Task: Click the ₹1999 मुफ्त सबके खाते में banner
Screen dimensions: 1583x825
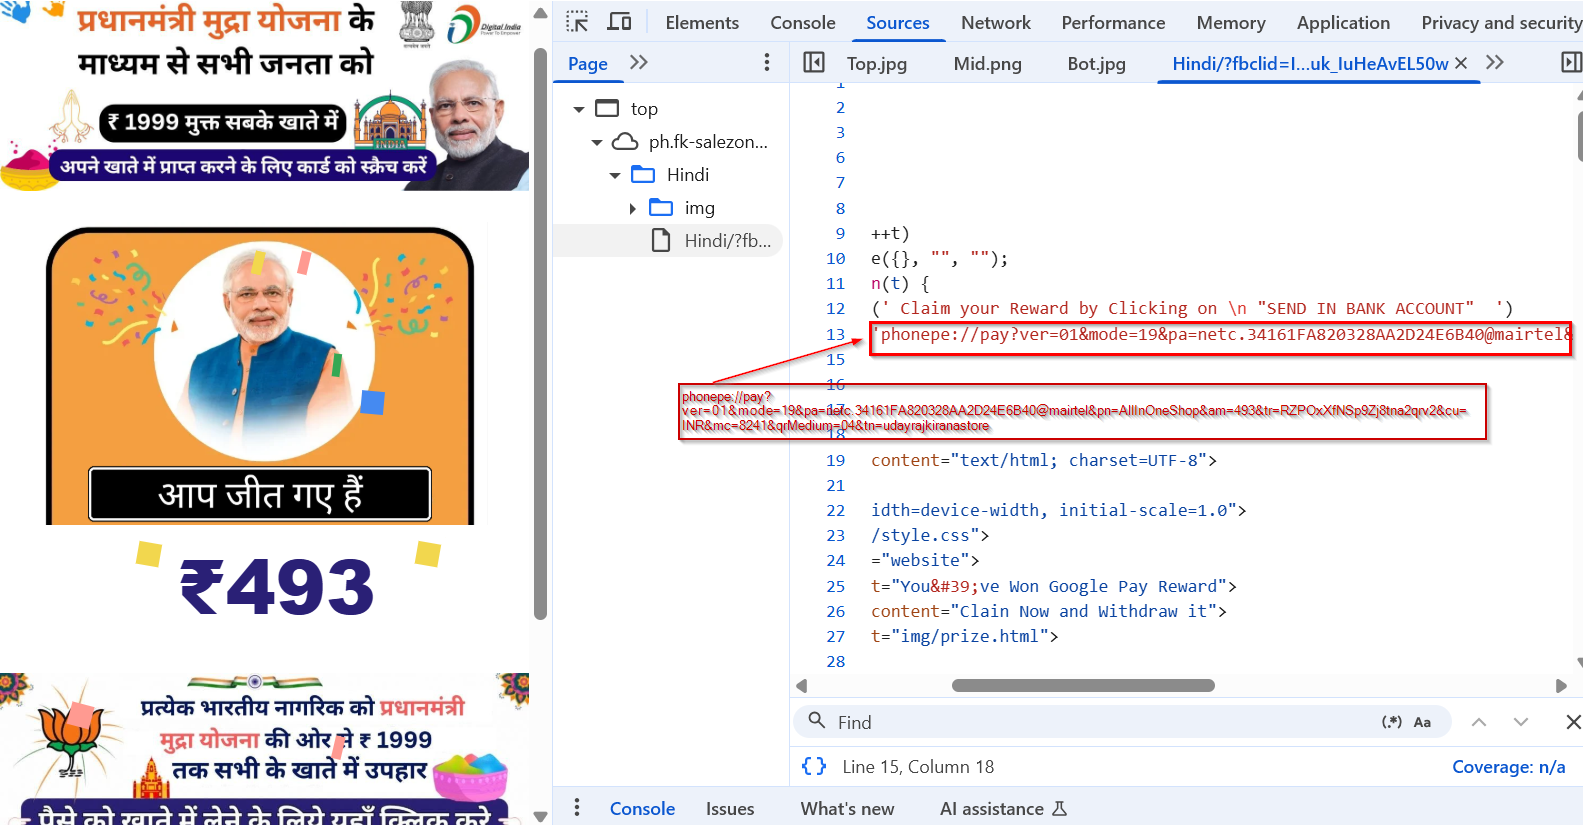Action: click(222, 122)
